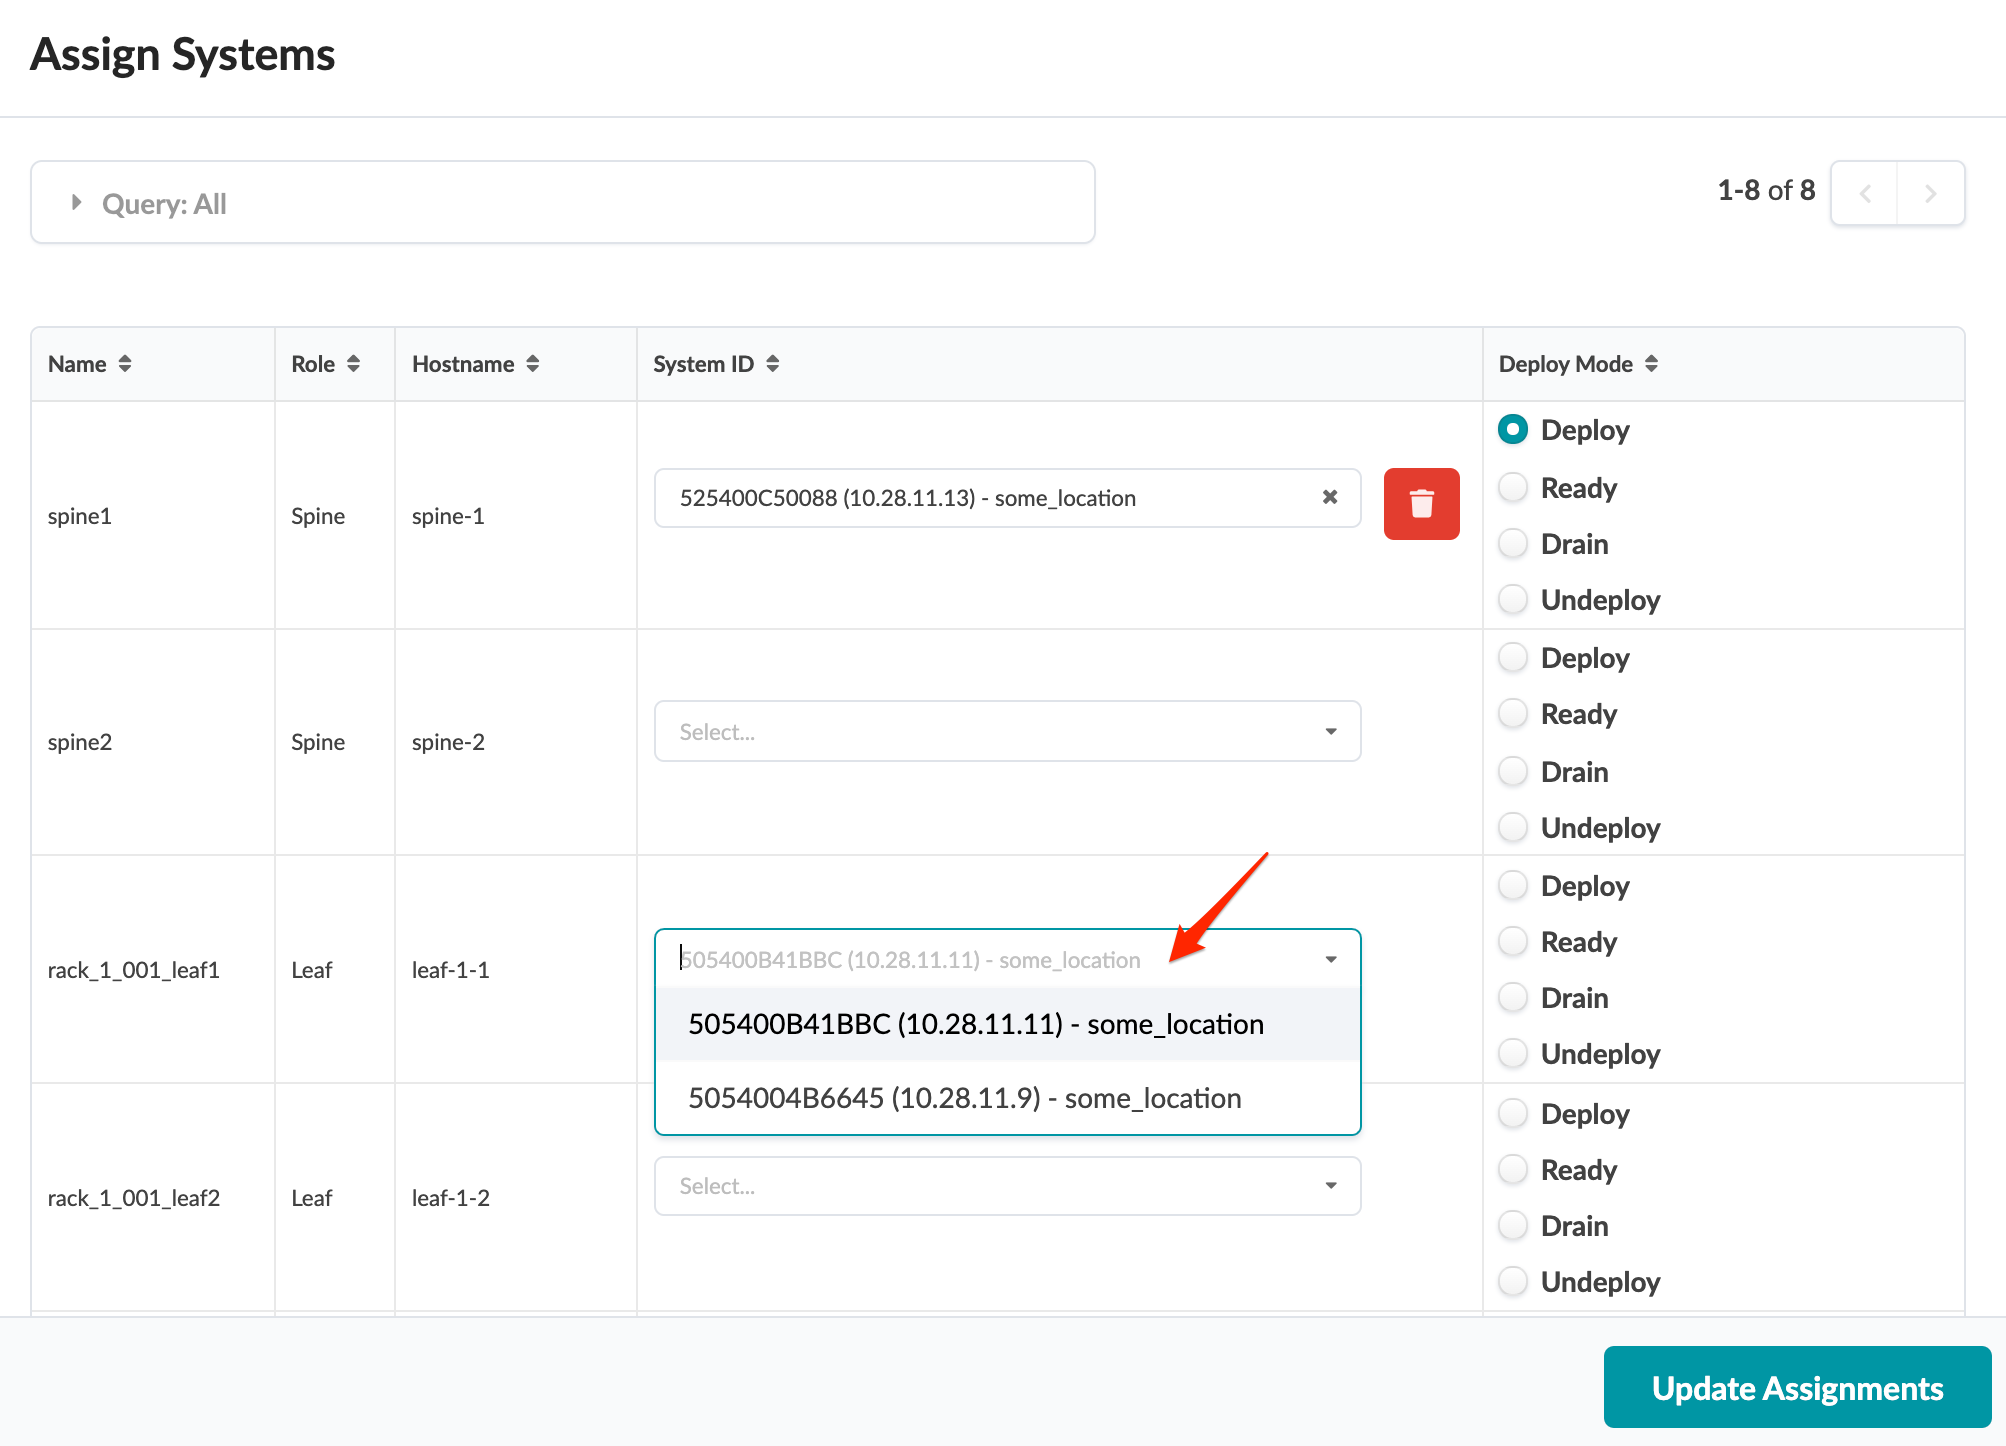The height and width of the screenshot is (1446, 2006).
Task: Select Ready deploy mode for spine1
Action: (x=1513, y=487)
